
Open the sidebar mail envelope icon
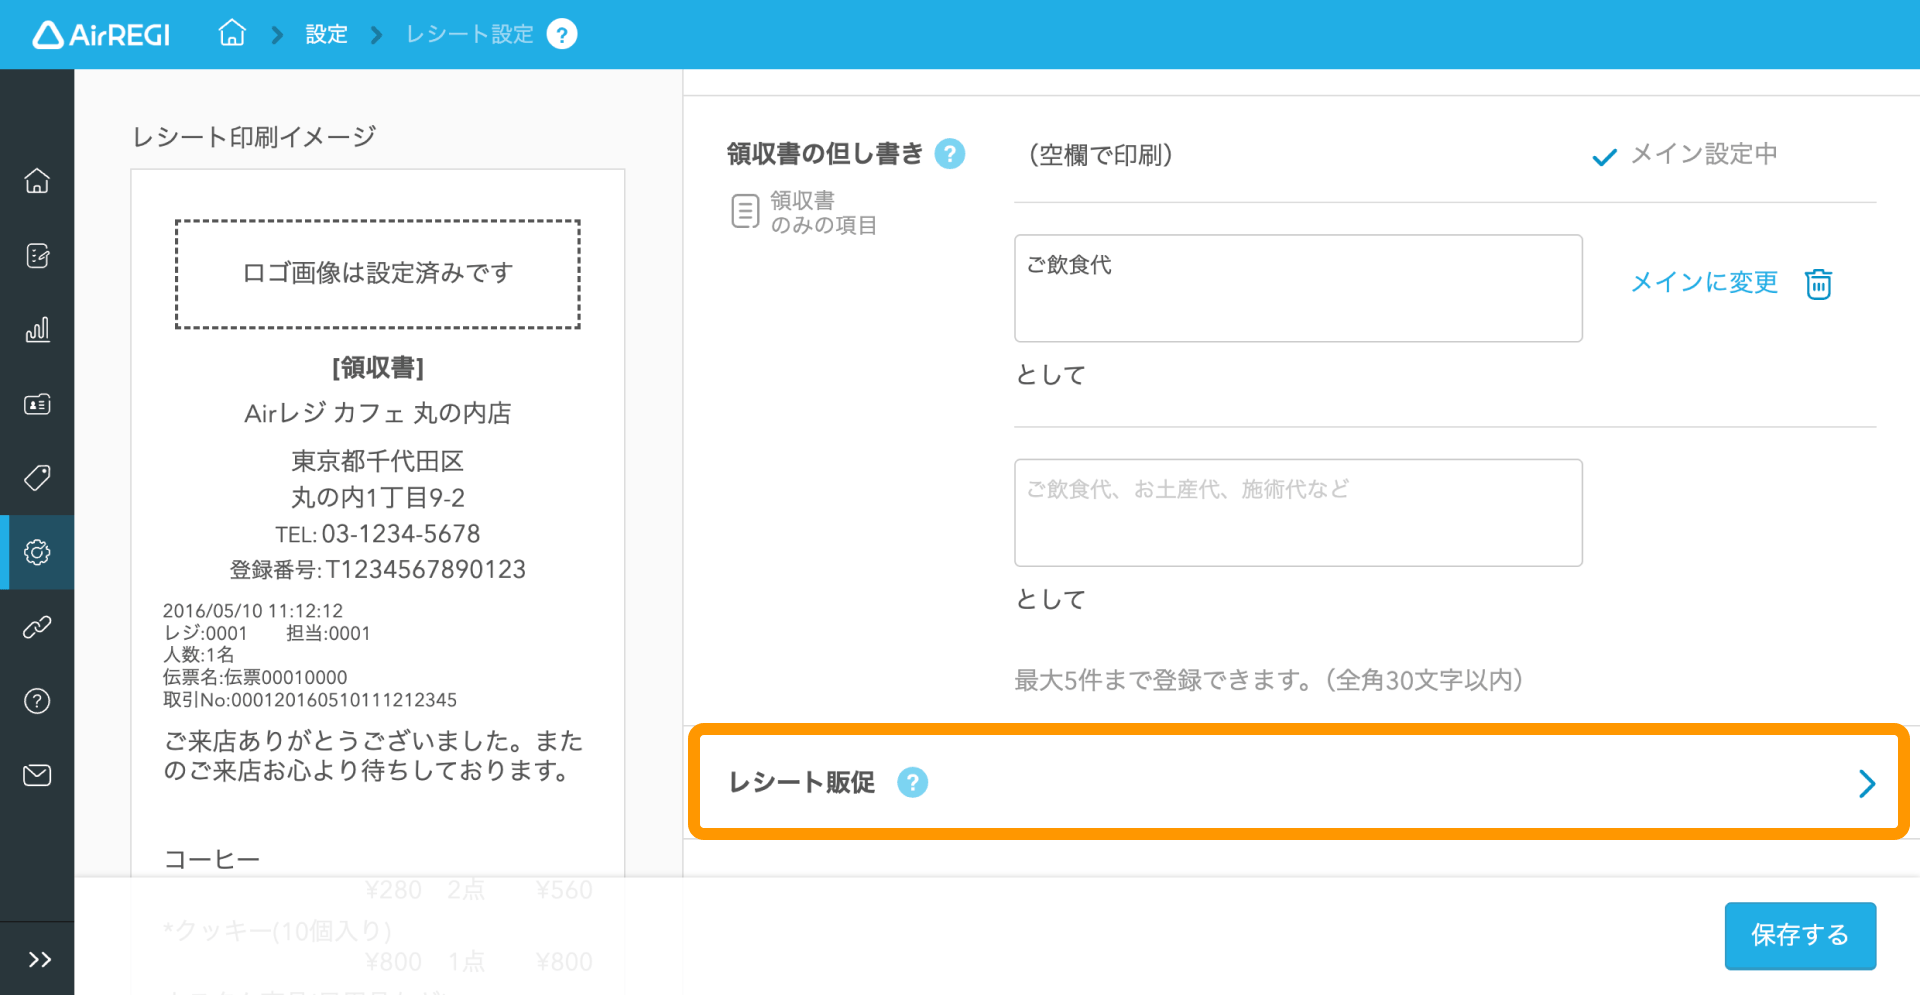tap(37, 775)
